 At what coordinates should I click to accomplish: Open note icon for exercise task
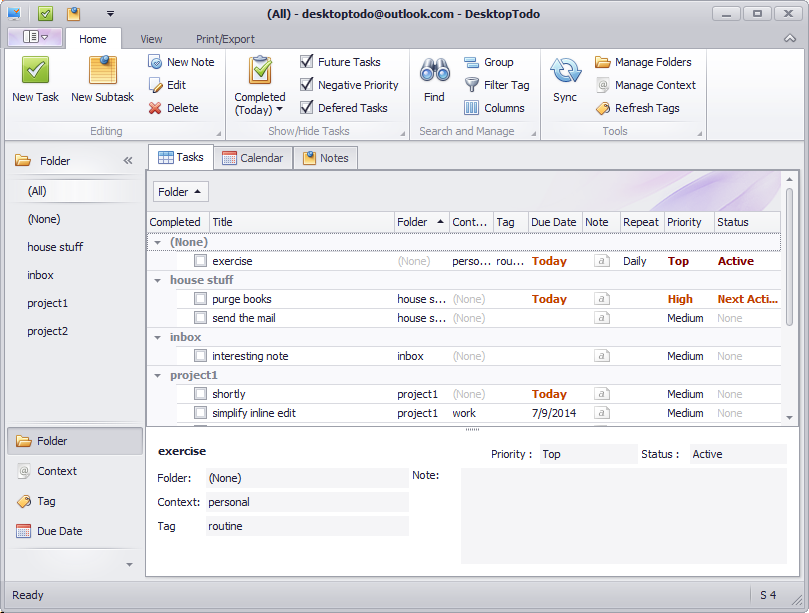click(601, 261)
